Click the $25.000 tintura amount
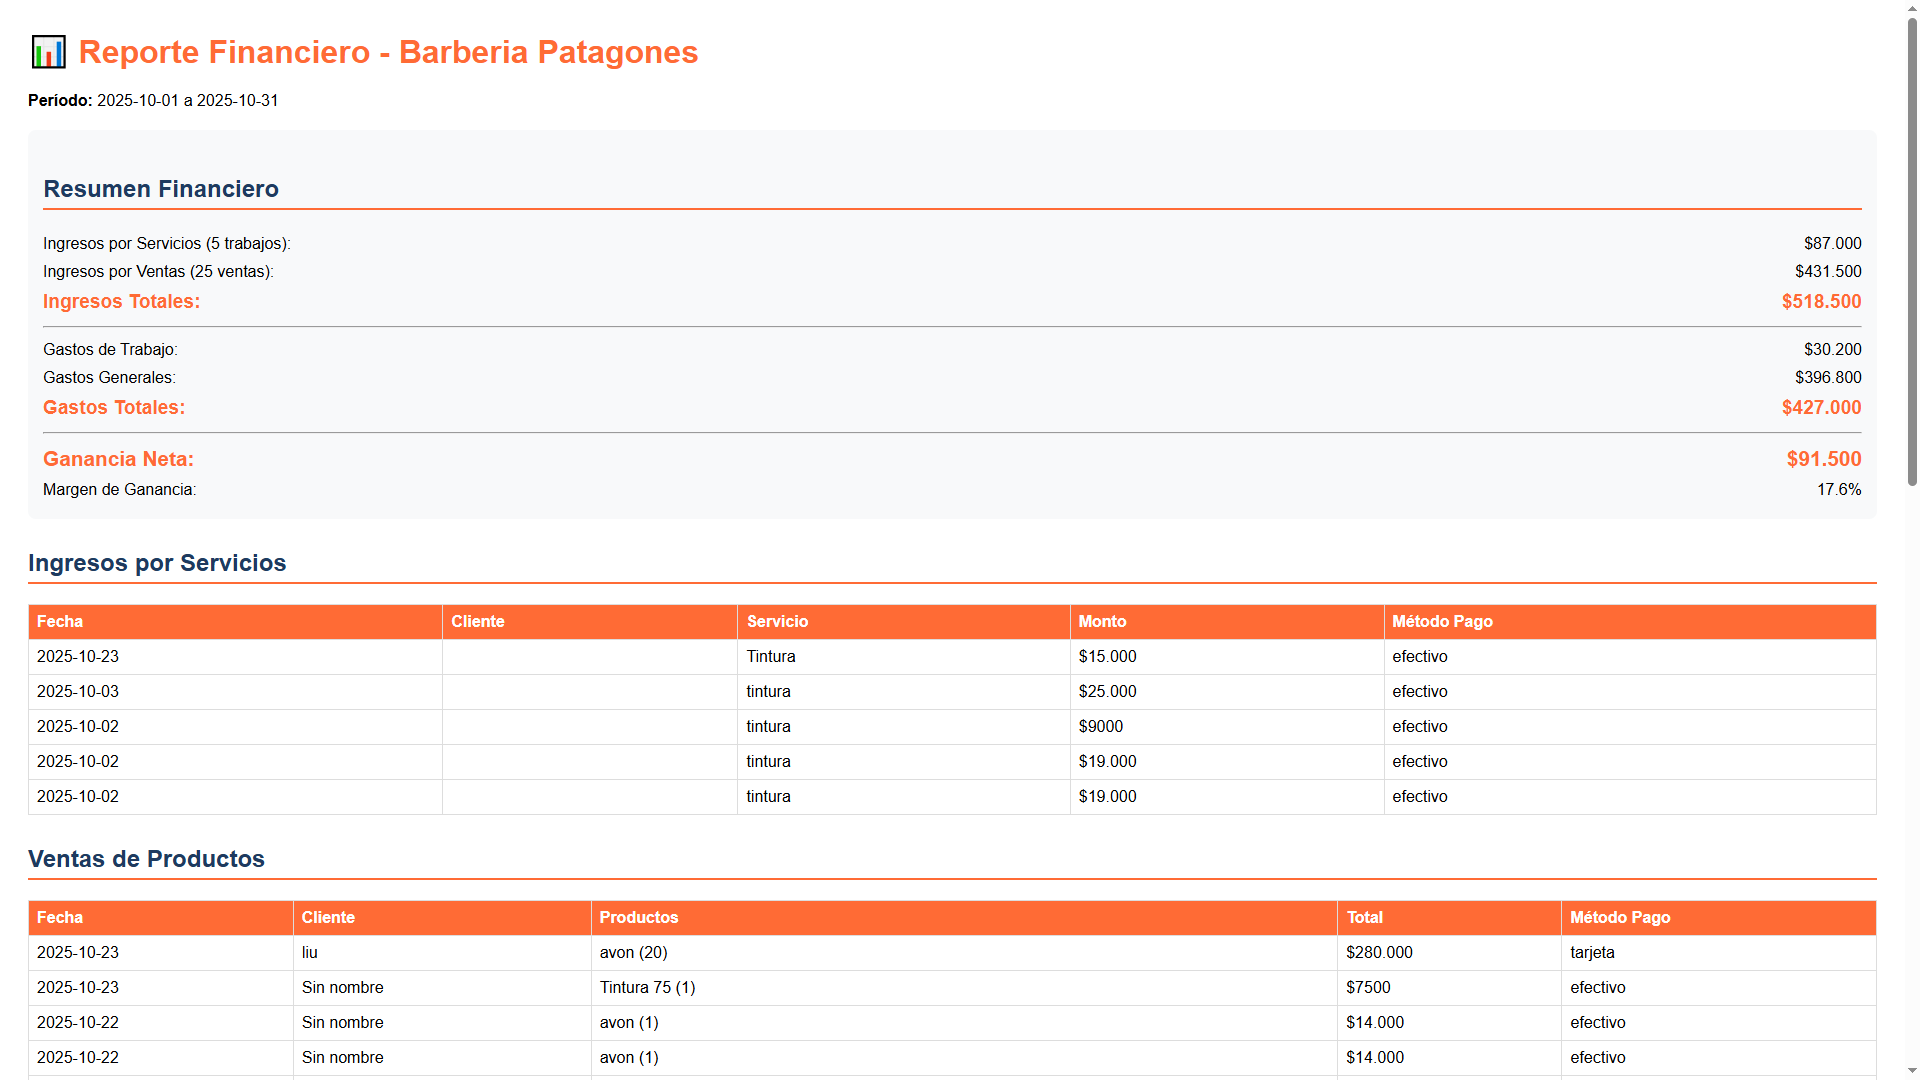Image resolution: width=1920 pixels, height=1080 pixels. (1107, 691)
